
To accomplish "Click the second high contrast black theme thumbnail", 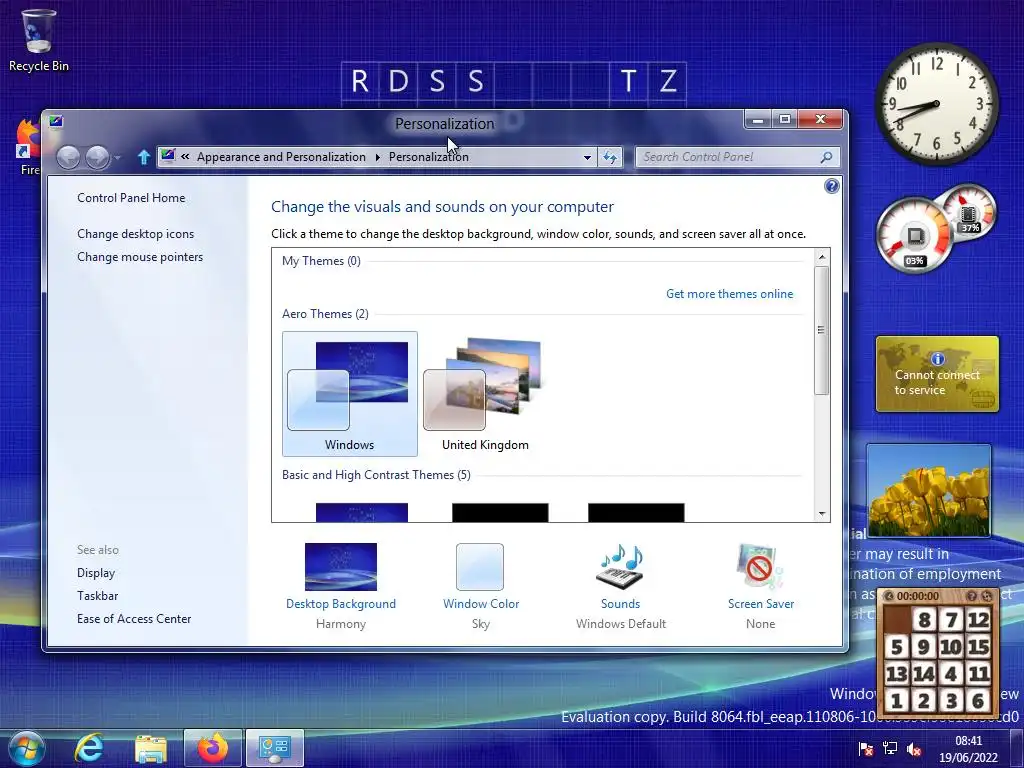I will pyautogui.click(x=636, y=513).
